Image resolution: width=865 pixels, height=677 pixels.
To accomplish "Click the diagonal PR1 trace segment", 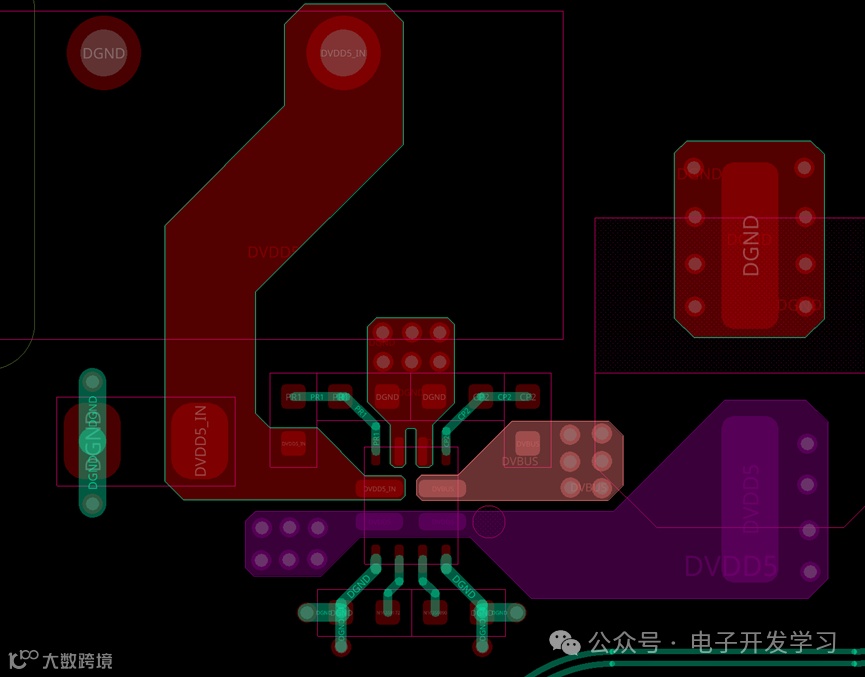I will click(360, 411).
